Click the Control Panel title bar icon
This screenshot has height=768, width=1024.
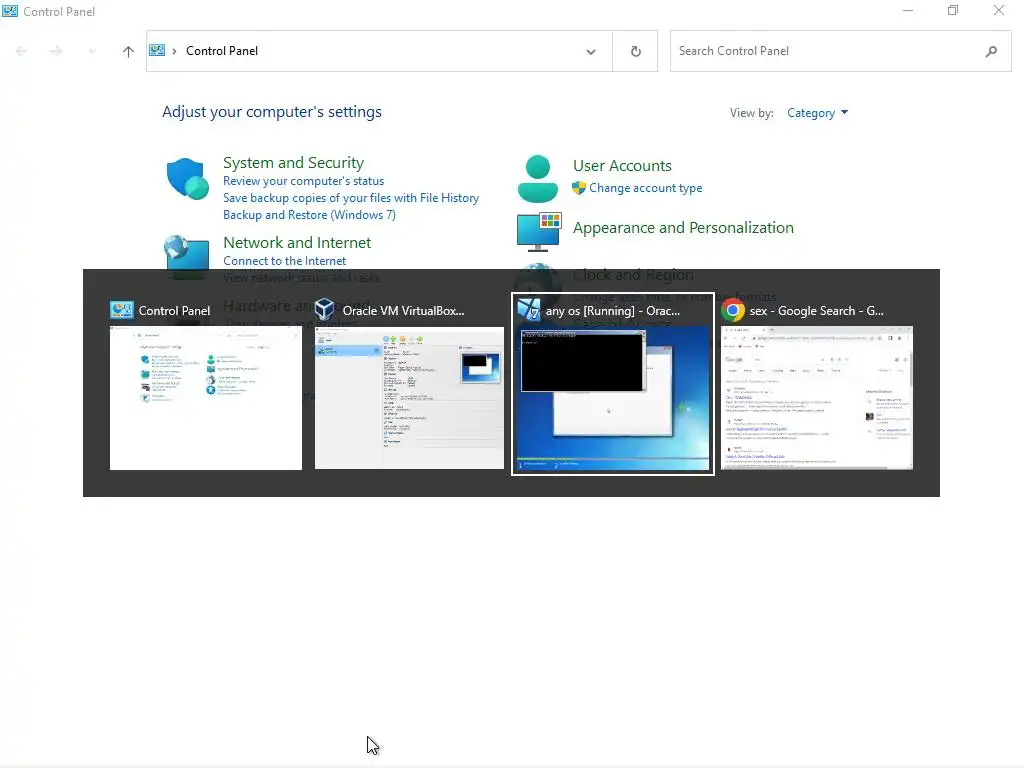tap(10, 11)
